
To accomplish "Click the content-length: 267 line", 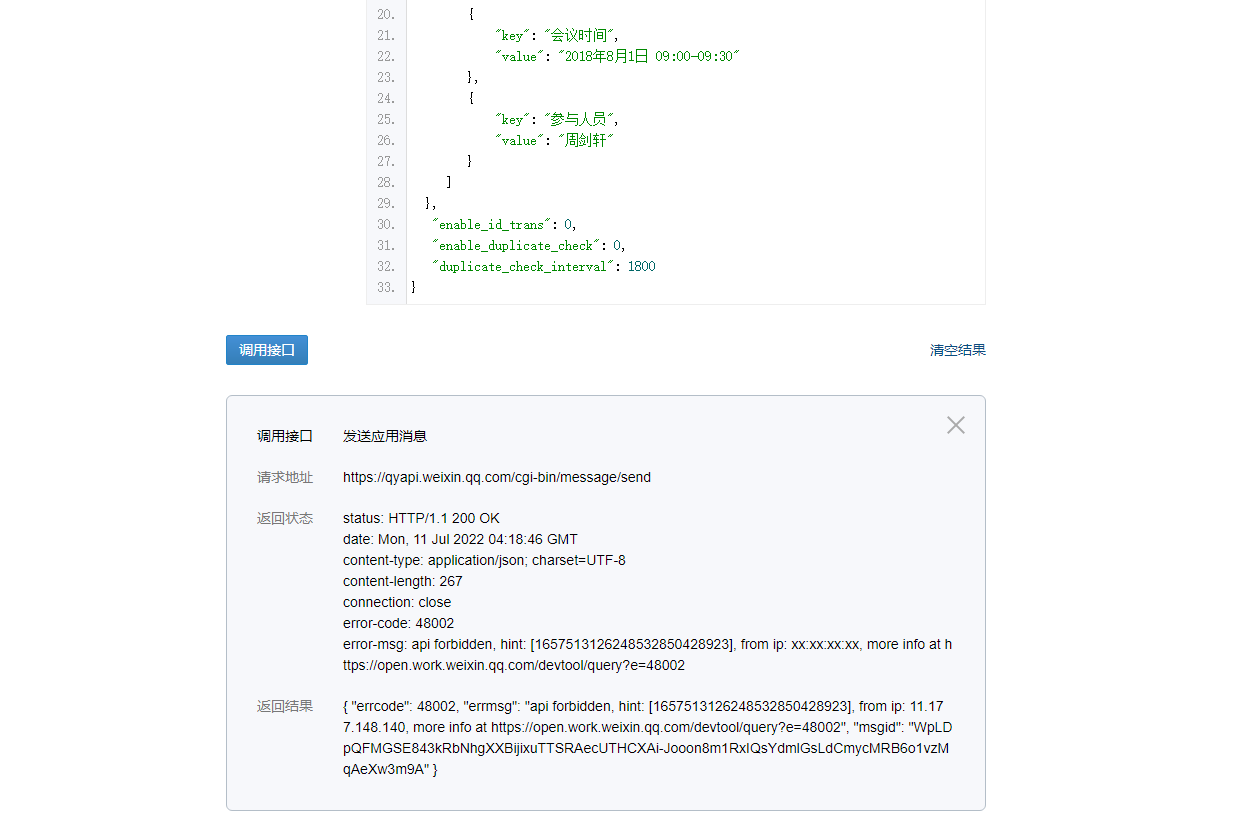I will (x=403, y=581).
